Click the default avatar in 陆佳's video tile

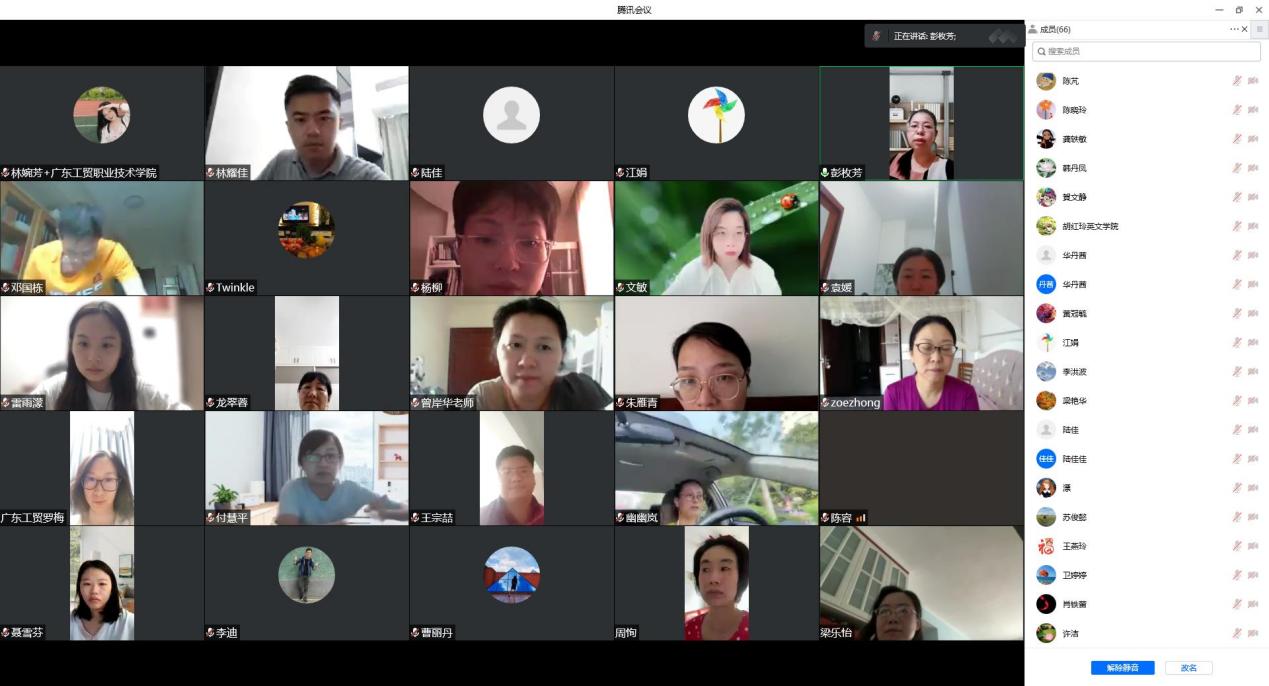511,115
